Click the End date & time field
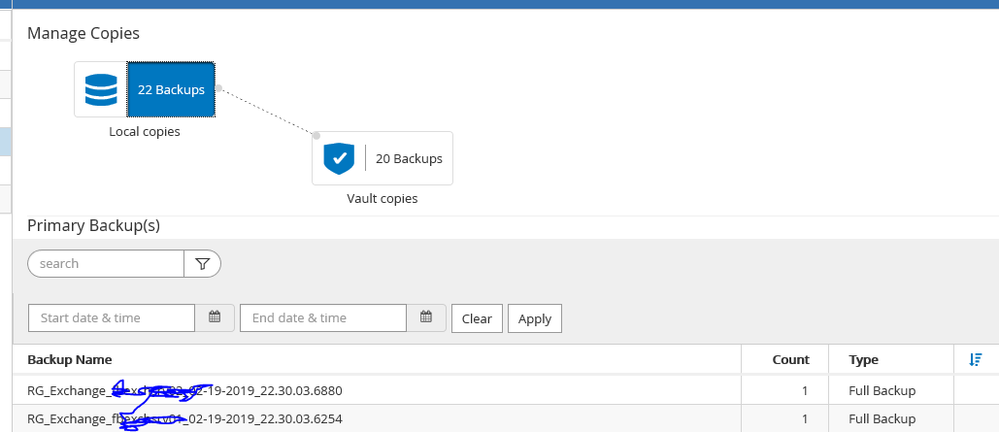Image resolution: width=999 pixels, height=432 pixels. pyautogui.click(x=323, y=318)
